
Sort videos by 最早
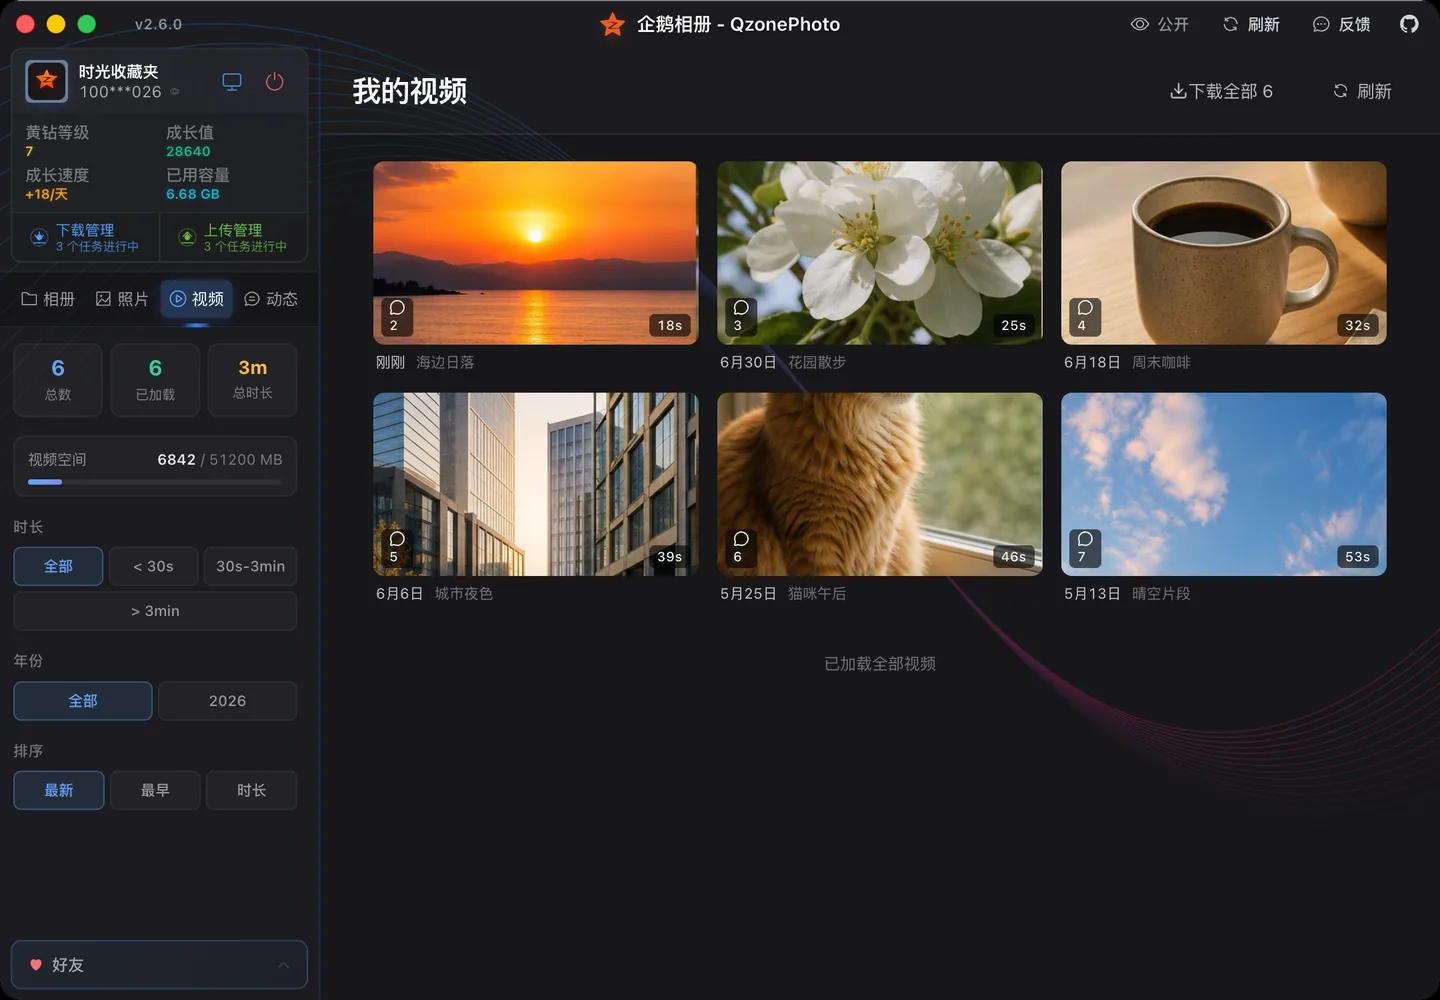[x=155, y=790]
